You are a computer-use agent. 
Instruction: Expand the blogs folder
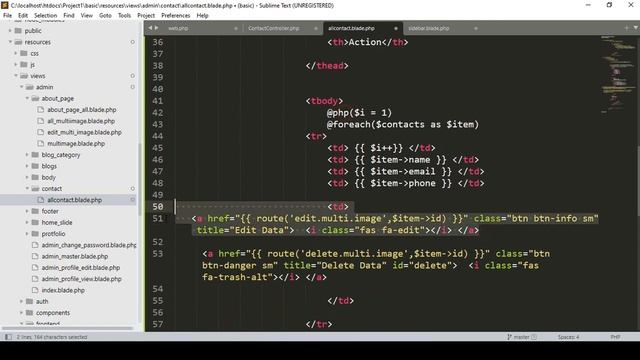pyautogui.click(x=27, y=166)
